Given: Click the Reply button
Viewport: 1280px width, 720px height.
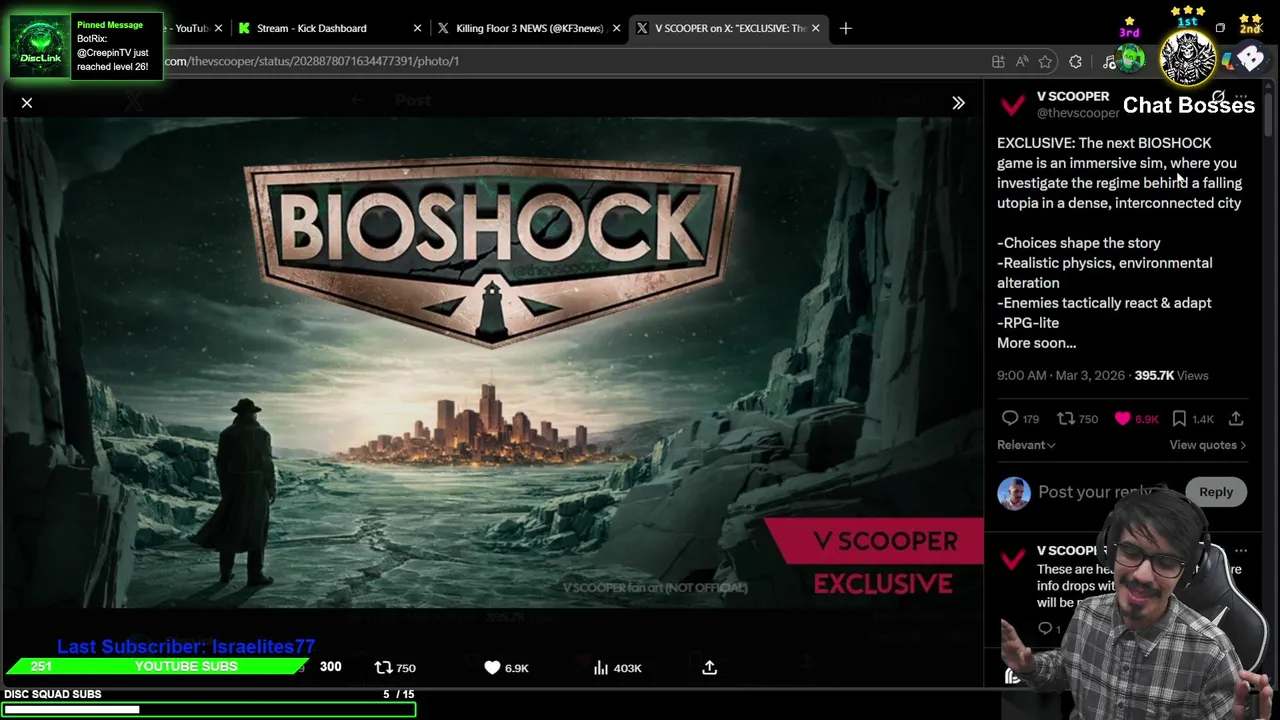Looking at the screenshot, I should click(x=1216, y=492).
